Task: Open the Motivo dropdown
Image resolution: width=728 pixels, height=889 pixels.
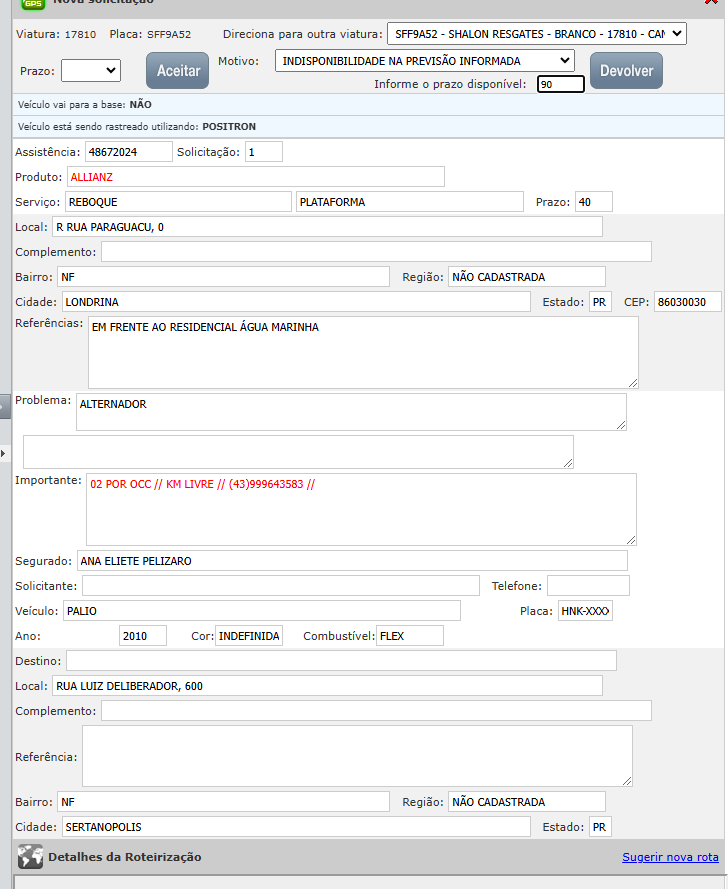Action: point(425,61)
